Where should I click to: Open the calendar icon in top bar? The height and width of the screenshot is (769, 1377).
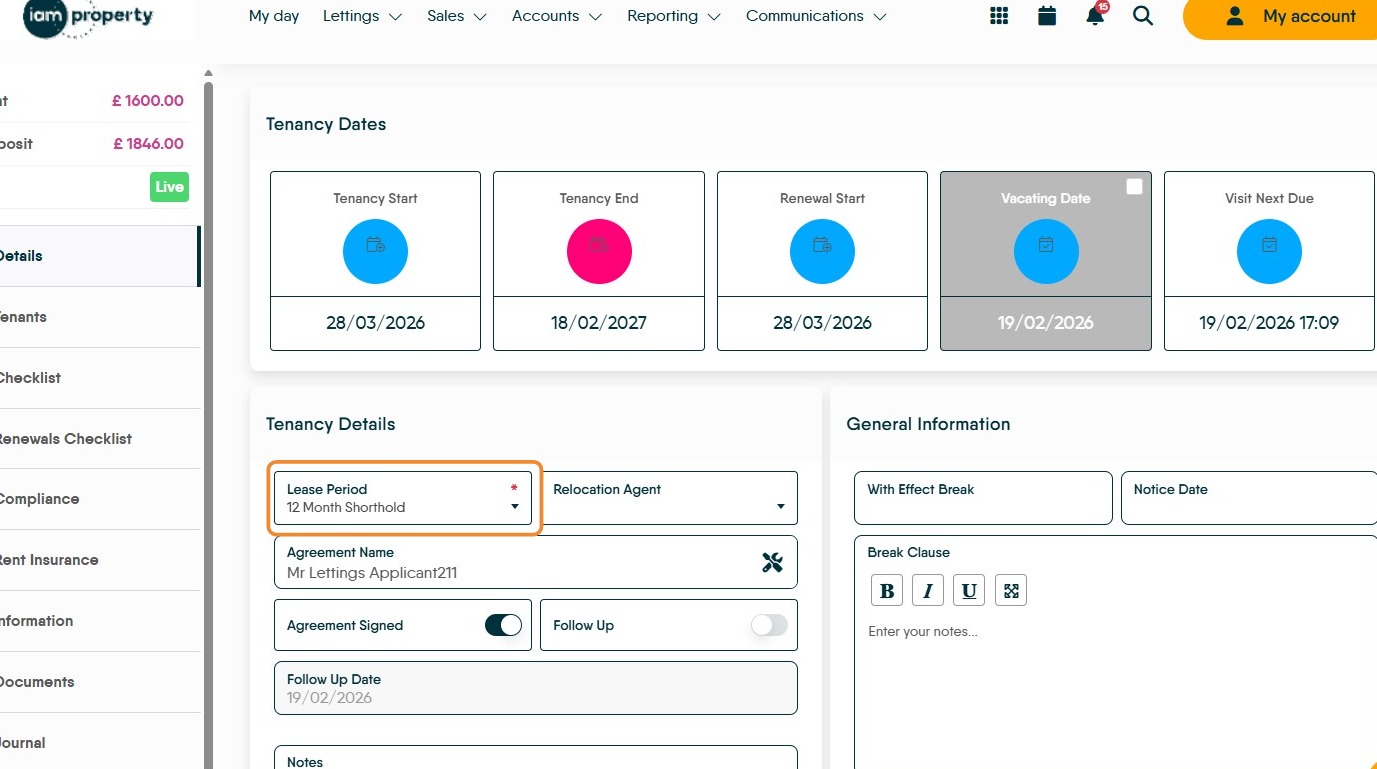1047,16
